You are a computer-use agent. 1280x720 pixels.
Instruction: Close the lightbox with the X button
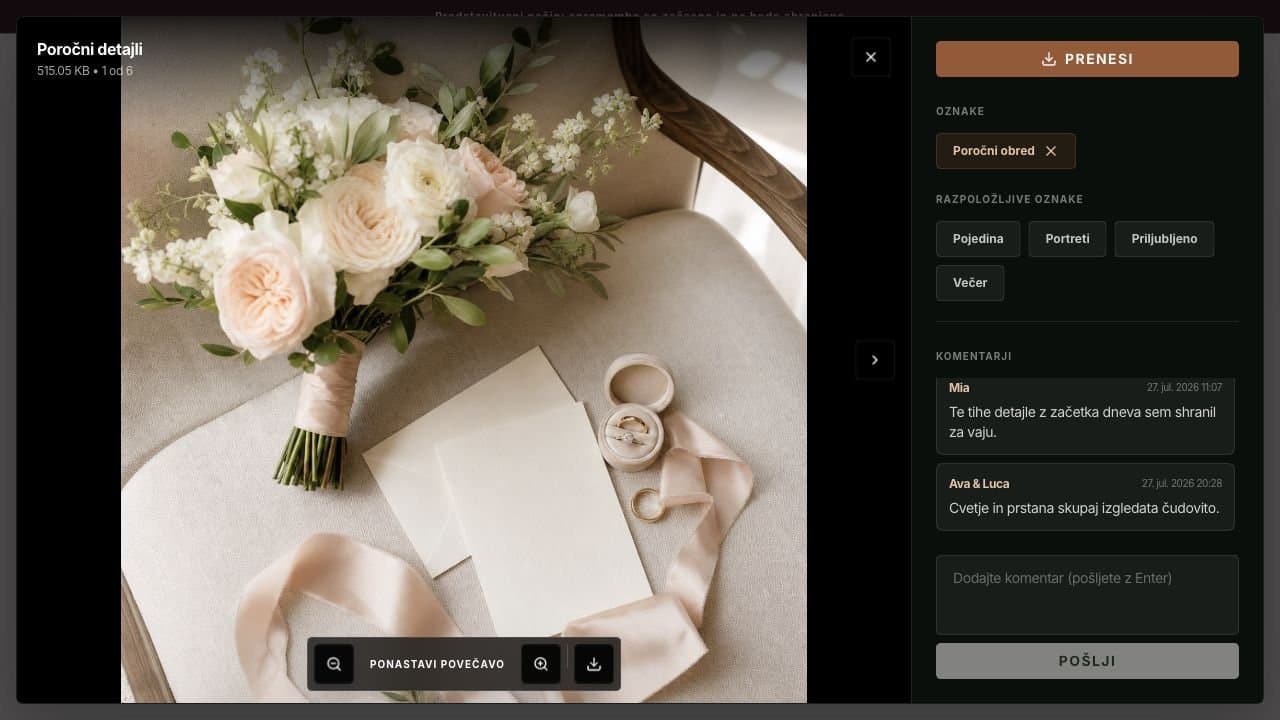(871, 57)
